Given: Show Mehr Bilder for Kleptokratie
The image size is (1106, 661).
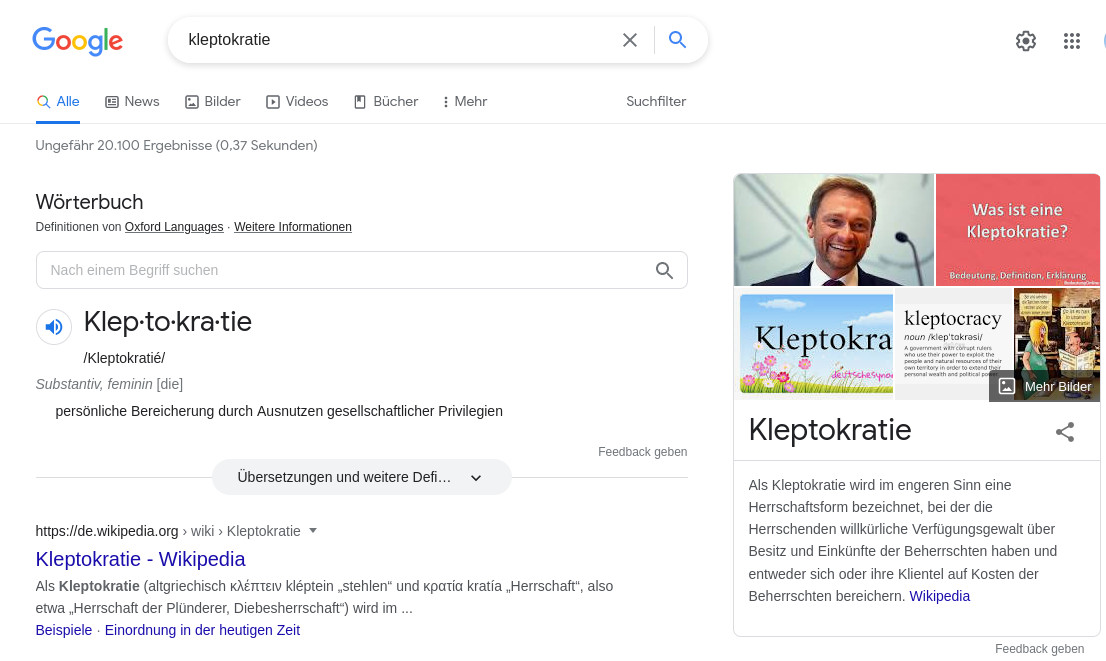Looking at the screenshot, I should point(1044,386).
